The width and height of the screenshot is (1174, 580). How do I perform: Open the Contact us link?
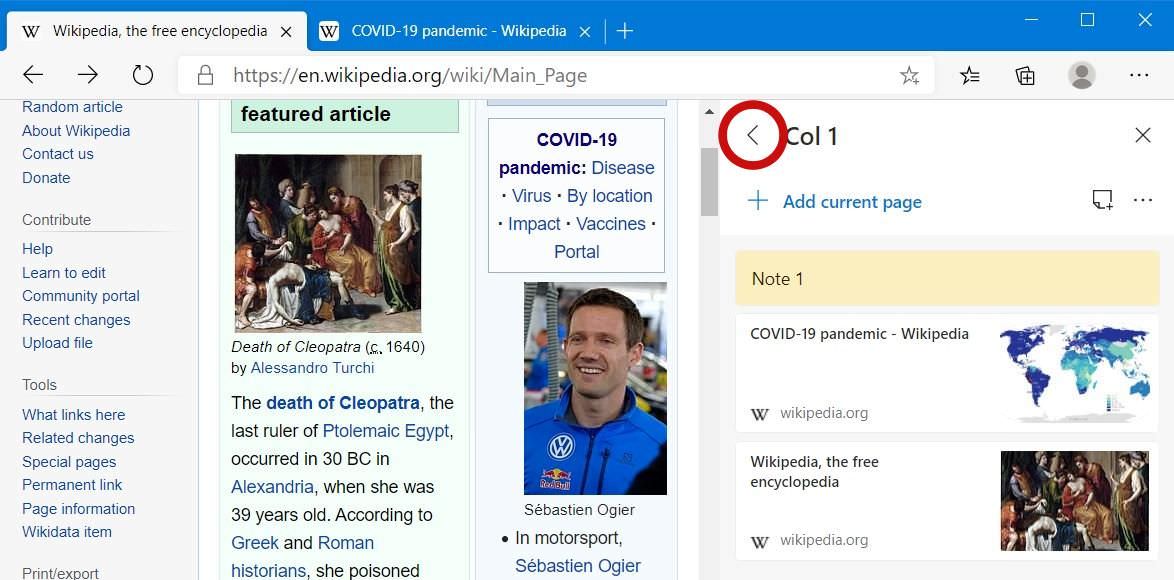pos(58,154)
